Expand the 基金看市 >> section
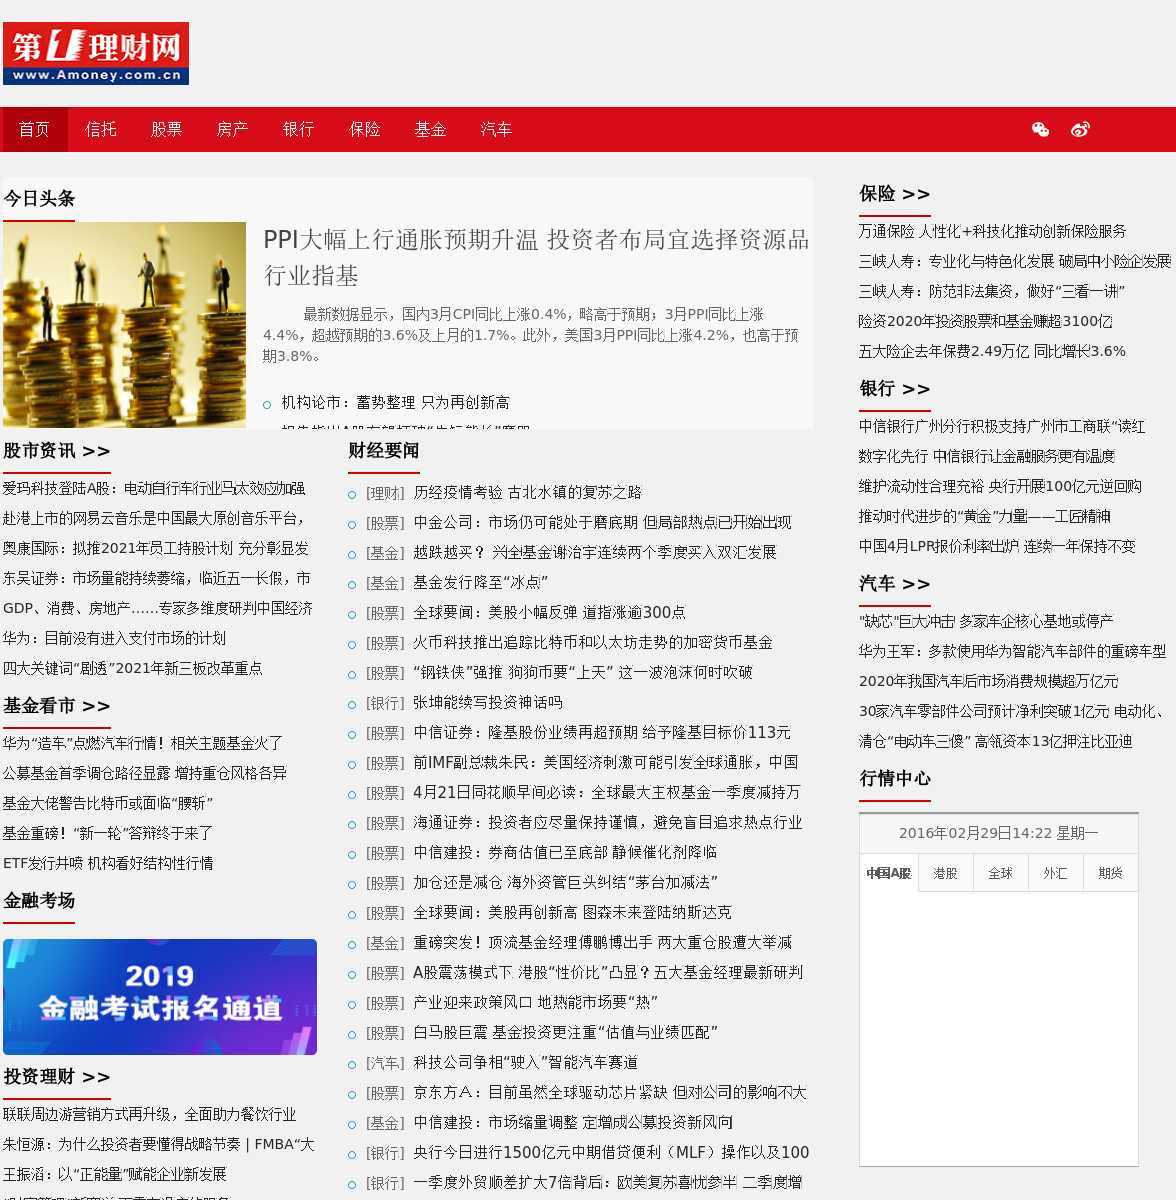Viewport: 1176px width, 1200px height. [x=57, y=706]
